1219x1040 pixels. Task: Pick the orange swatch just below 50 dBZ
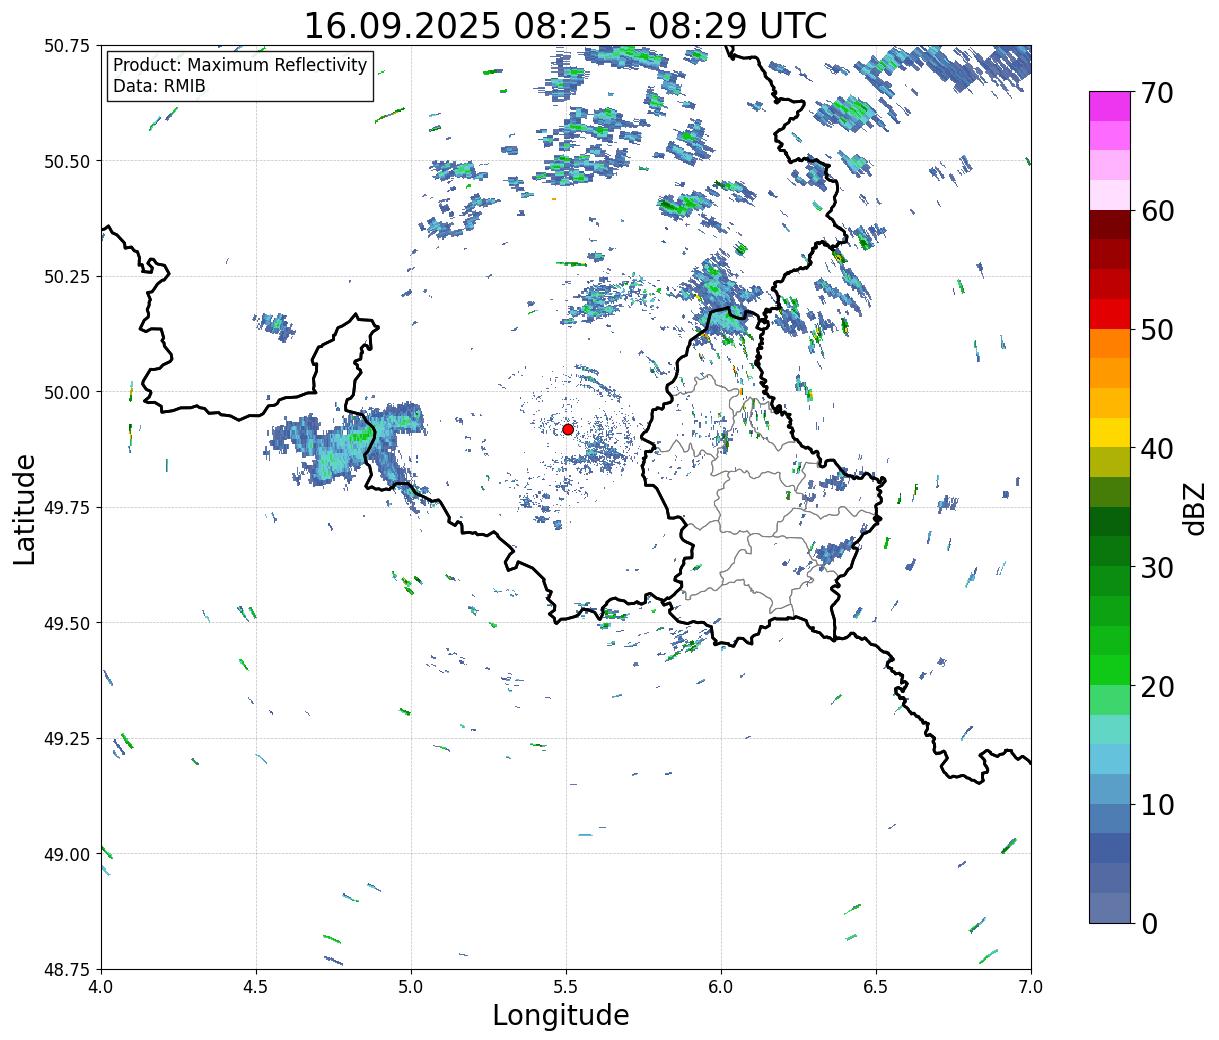pyautogui.click(x=1110, y=344)
